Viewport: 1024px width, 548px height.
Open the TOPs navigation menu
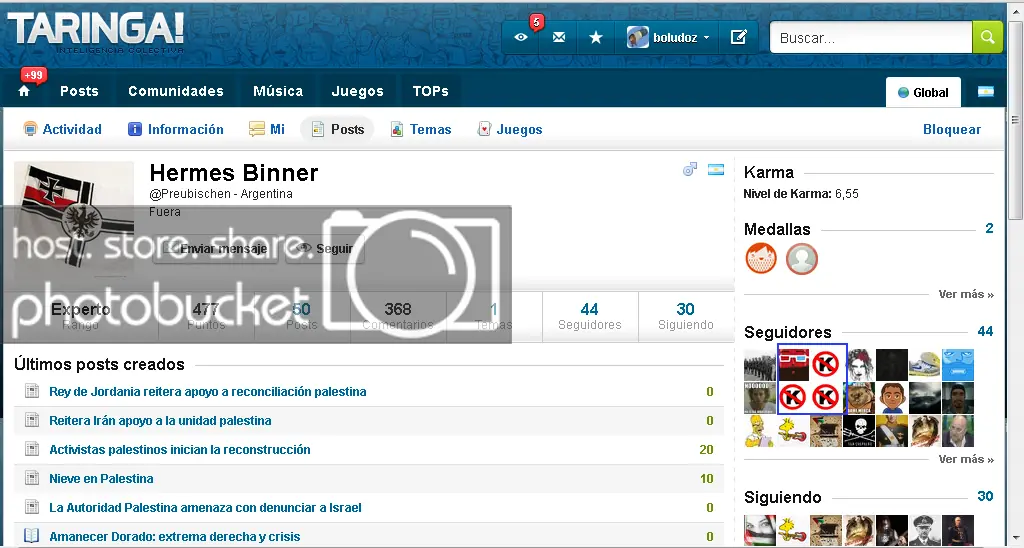(430, 91)
